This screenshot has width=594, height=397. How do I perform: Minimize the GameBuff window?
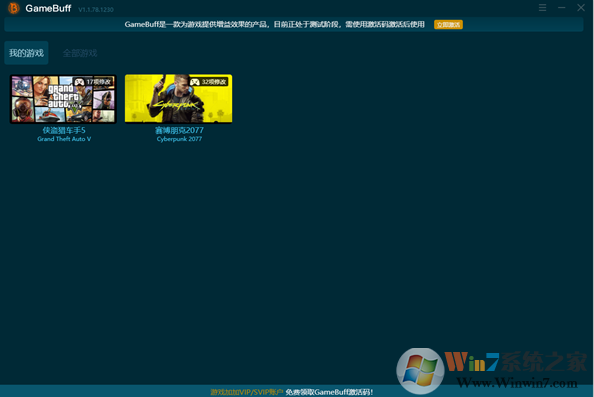(561, 8)
